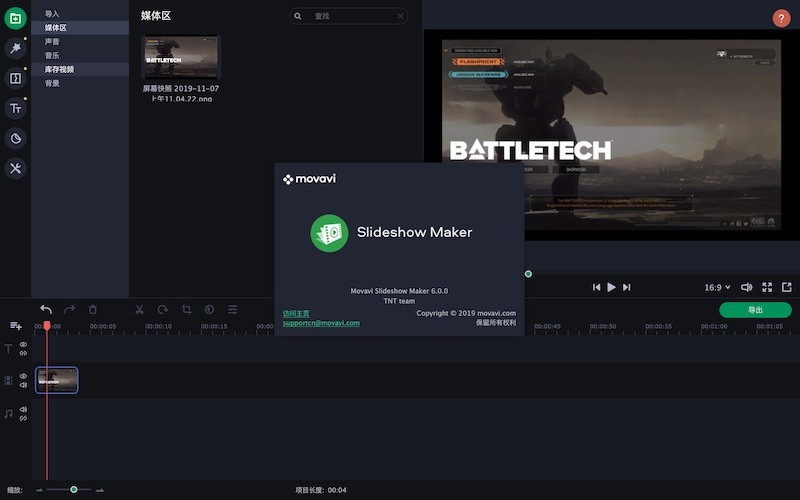Open color adjustments tool
Image resolution: width=800 pixels, height=500 pixels.
[209, 309]
